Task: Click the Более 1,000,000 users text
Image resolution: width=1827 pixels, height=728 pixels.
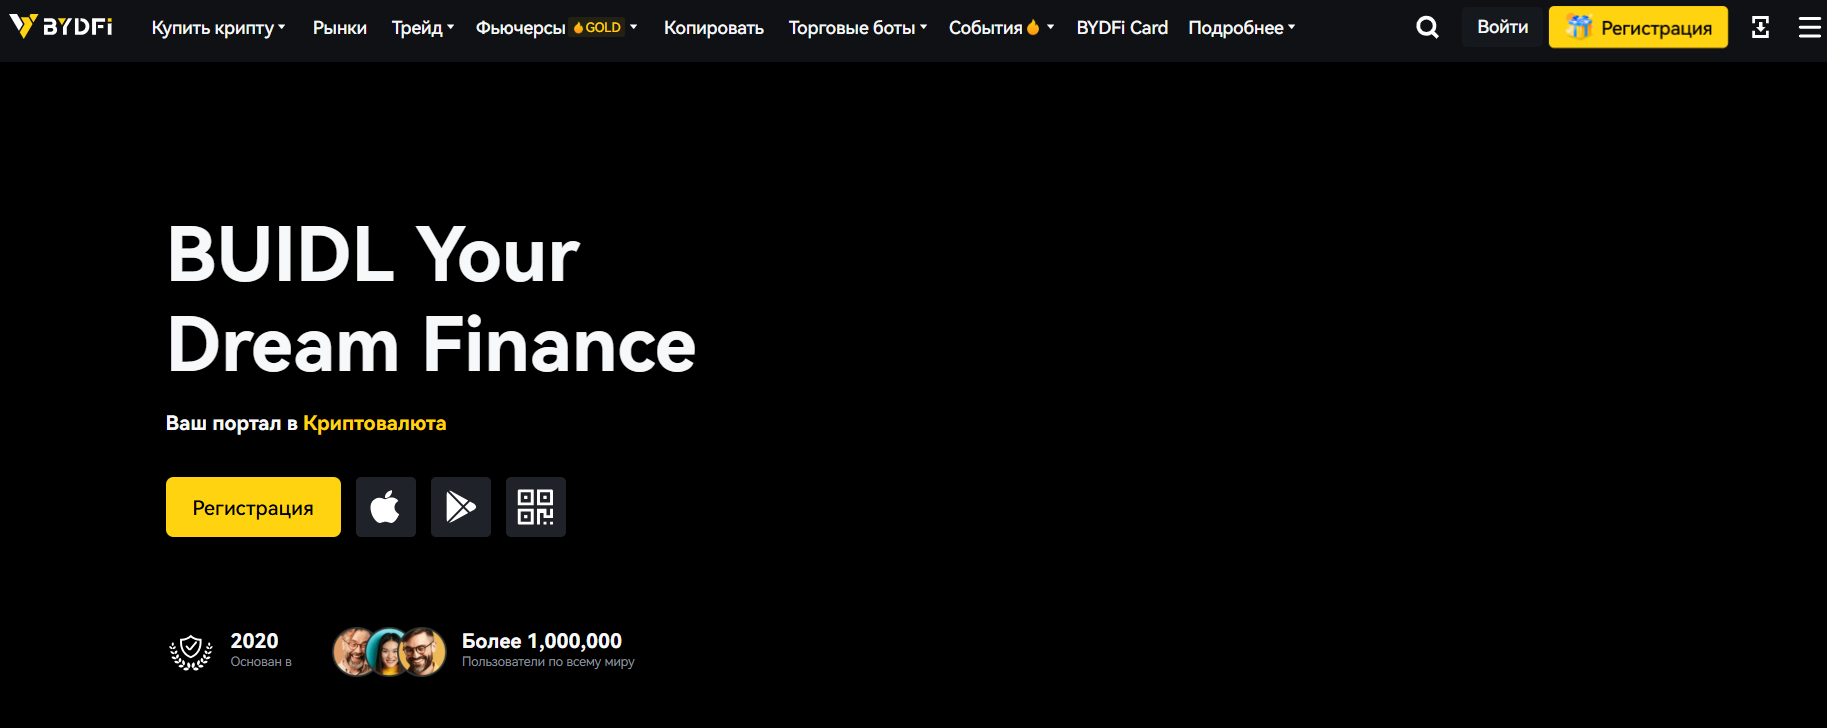Action: click(542, 641)
